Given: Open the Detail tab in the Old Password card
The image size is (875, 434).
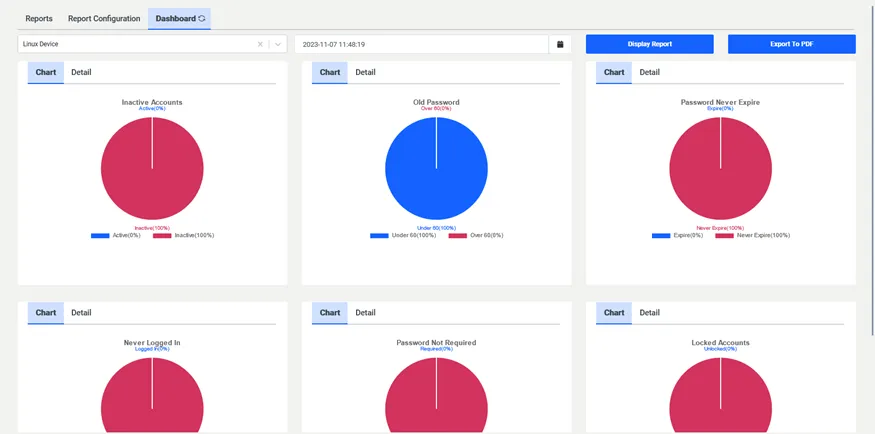Looking at the screenshot, I should [x=366, y=72].
